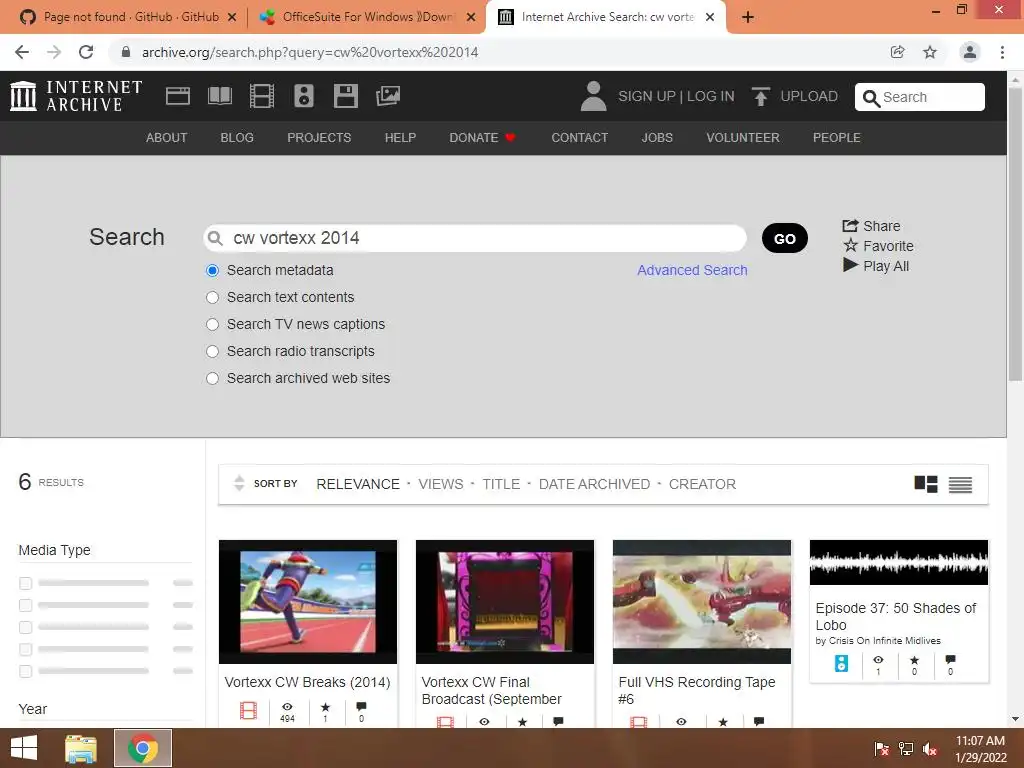Image resolution: width=1024 pixels, height=768 pixels.
Task: Click movie icon under Vortexx CW Breaks
Action: 248,711
